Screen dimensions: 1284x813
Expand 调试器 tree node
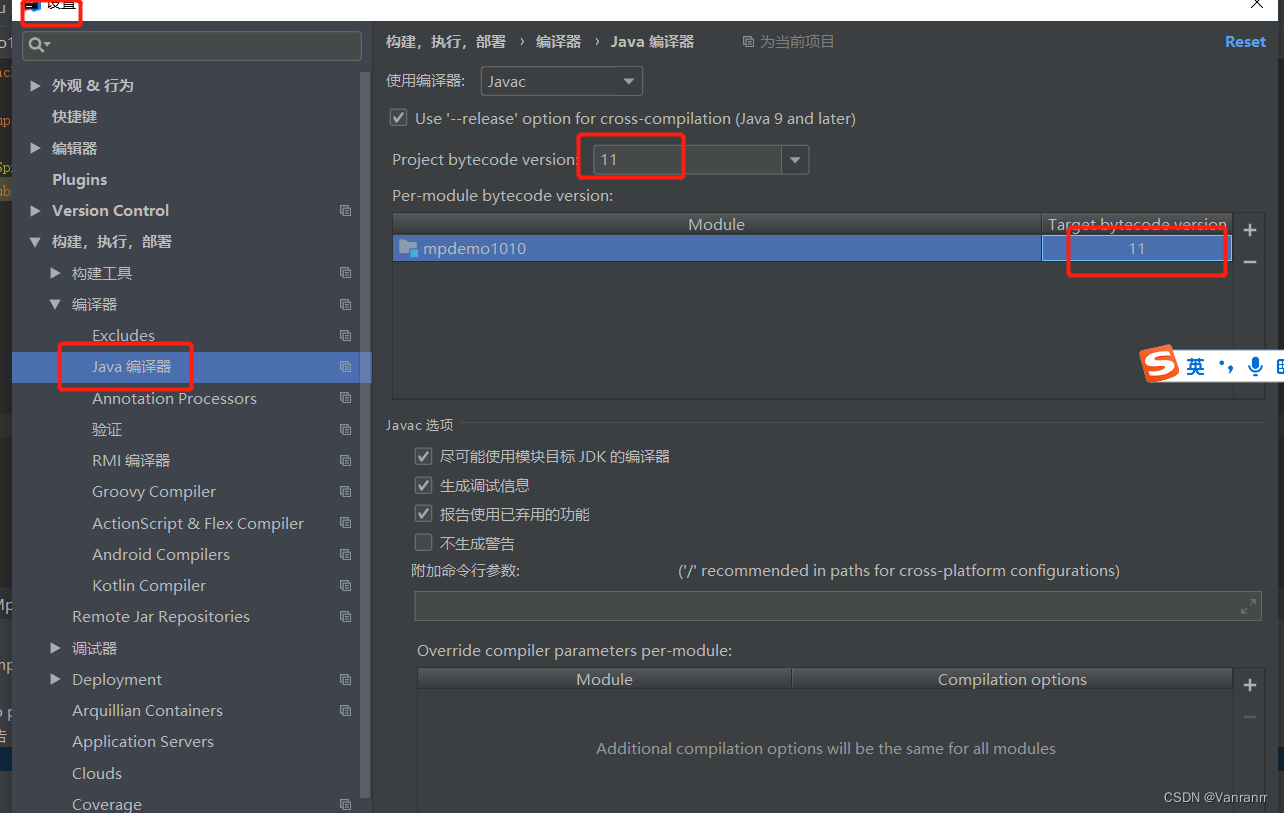click(56, 648)
